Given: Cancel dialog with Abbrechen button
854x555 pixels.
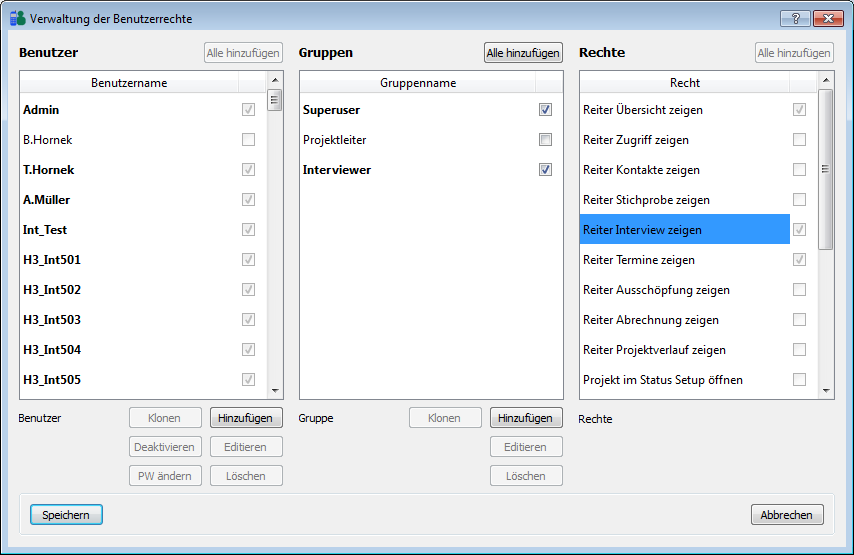Looking at the screenshot, I should 788,515.
